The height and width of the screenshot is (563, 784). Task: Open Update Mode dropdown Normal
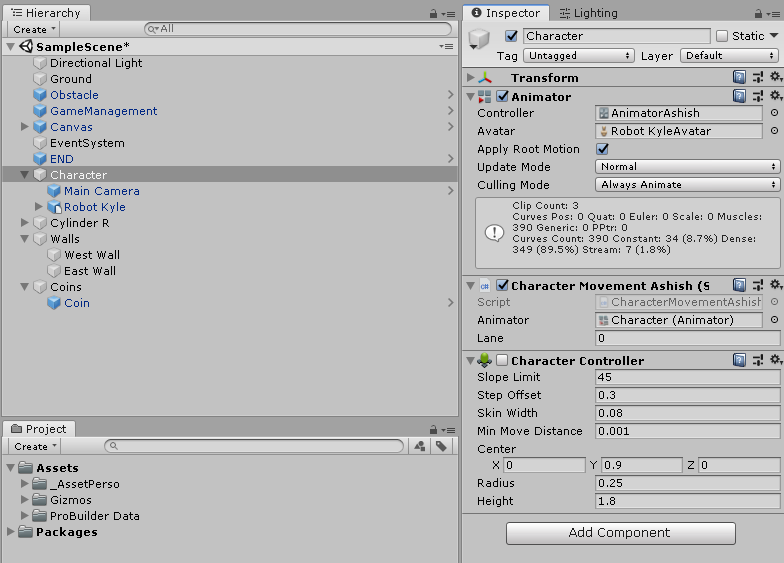tap(688, 166)
